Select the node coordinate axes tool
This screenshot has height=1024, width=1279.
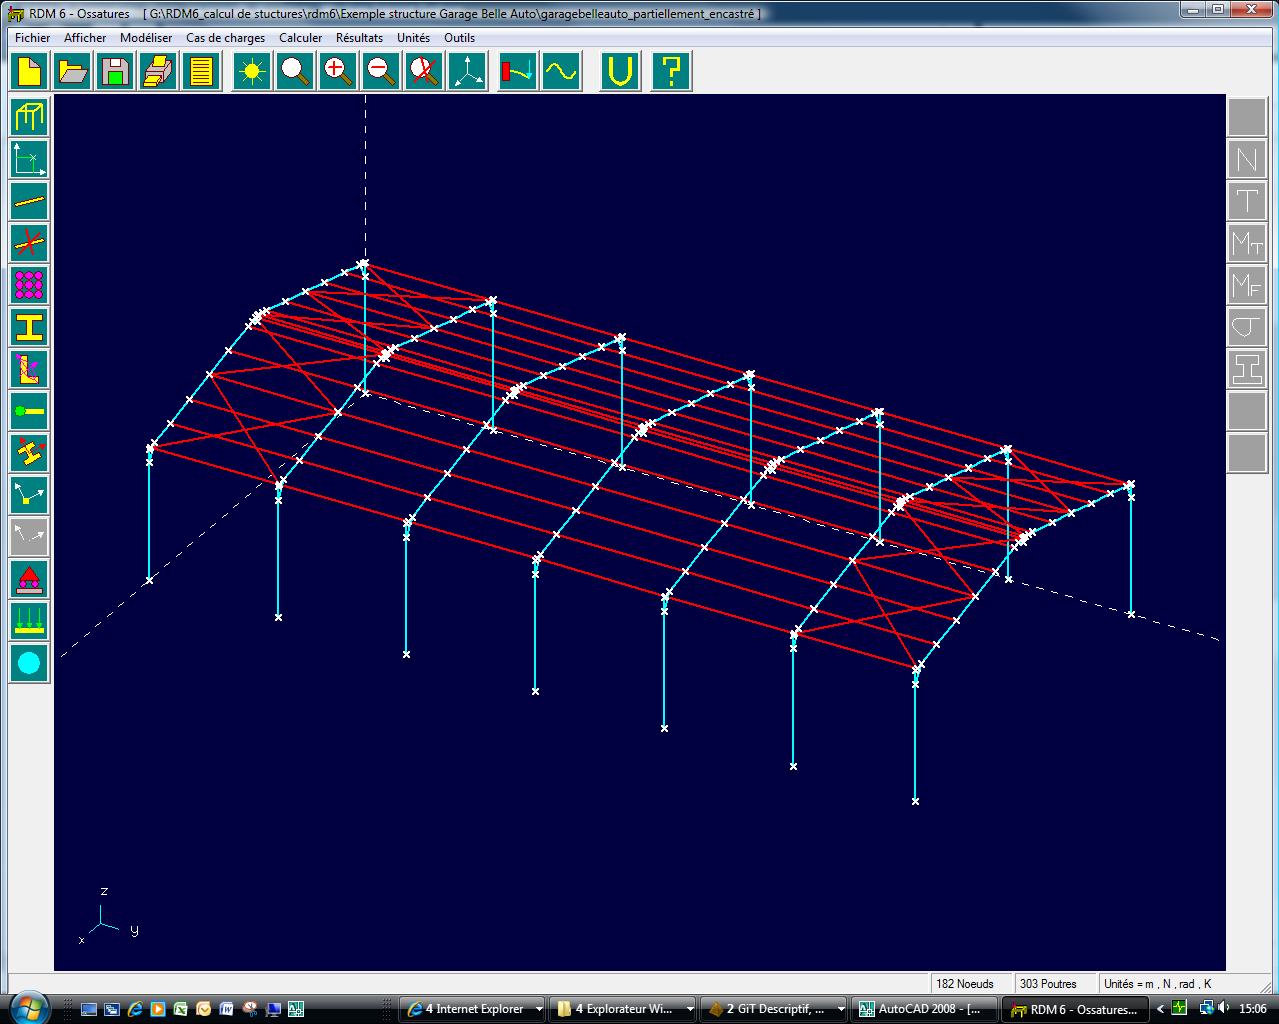(29, 159)
